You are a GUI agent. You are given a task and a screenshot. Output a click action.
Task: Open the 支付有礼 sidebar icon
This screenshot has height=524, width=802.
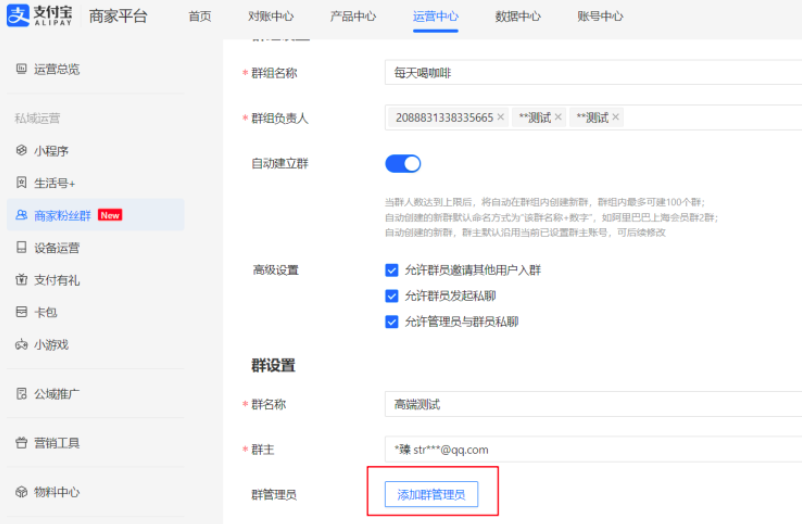click(21, 280)
